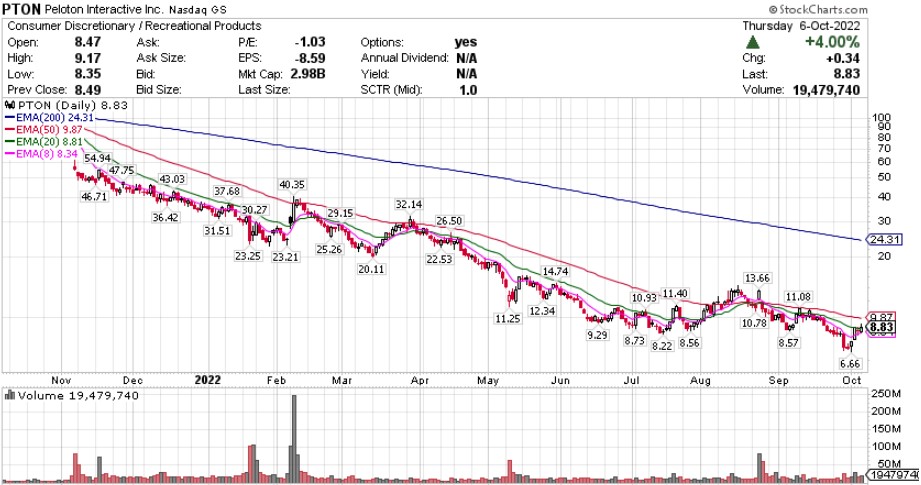Select the EMA(20) 8.81 legend entry
This screenshot has height=485, width=921.
[x=44, y=142]
